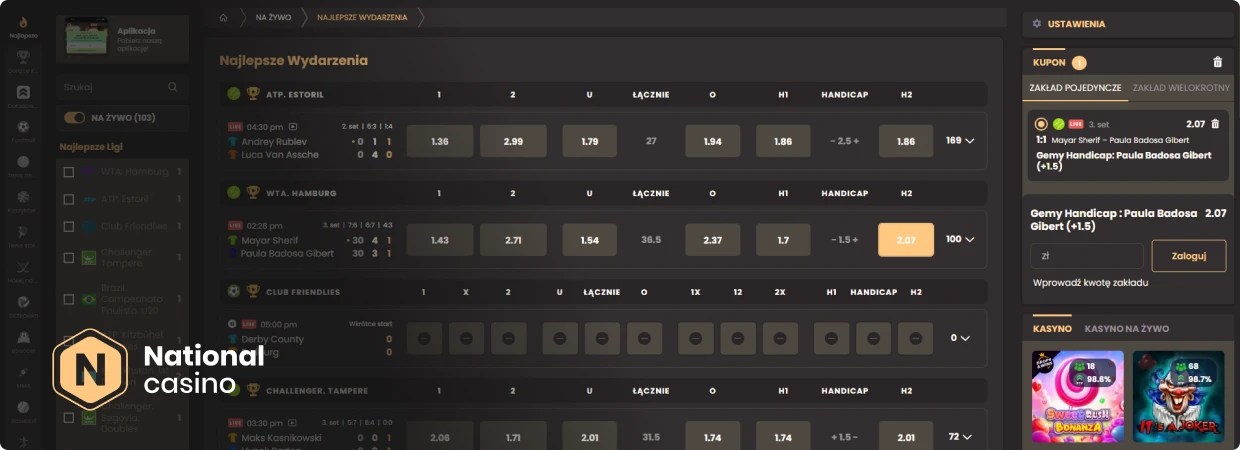1240x450 pixels.
Task: Bet on Mayar Sherif at odds 1.43
Action: [x=439, y=239]
